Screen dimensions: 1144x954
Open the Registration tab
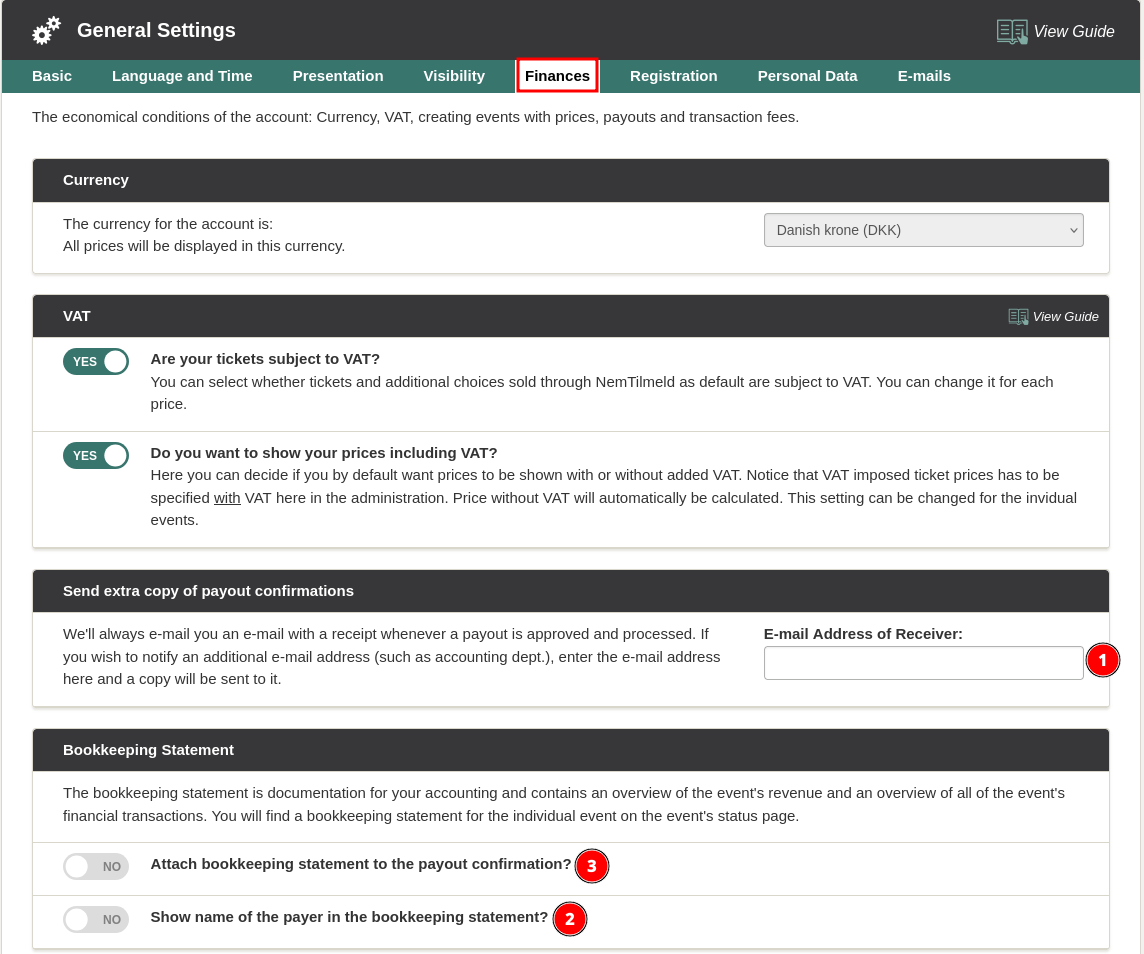point(673,76)
